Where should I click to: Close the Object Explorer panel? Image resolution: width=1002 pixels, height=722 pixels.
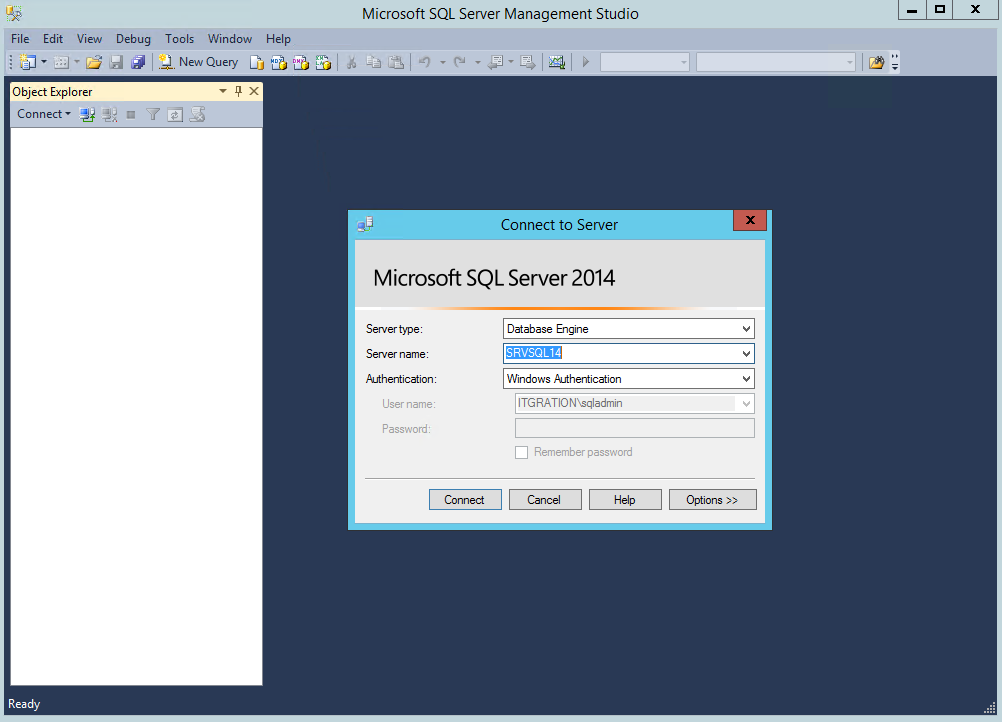(x=254, y=91)
